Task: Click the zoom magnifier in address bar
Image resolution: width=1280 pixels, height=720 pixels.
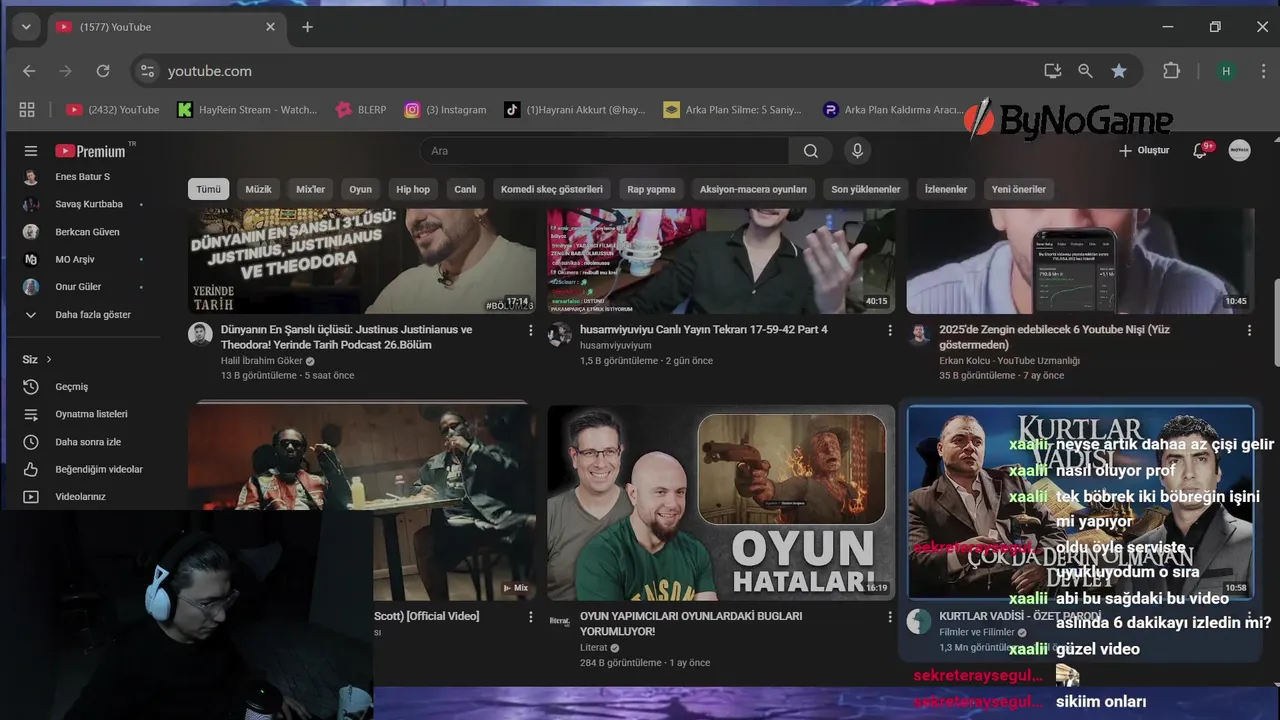Action: (x=1085, y=71)
